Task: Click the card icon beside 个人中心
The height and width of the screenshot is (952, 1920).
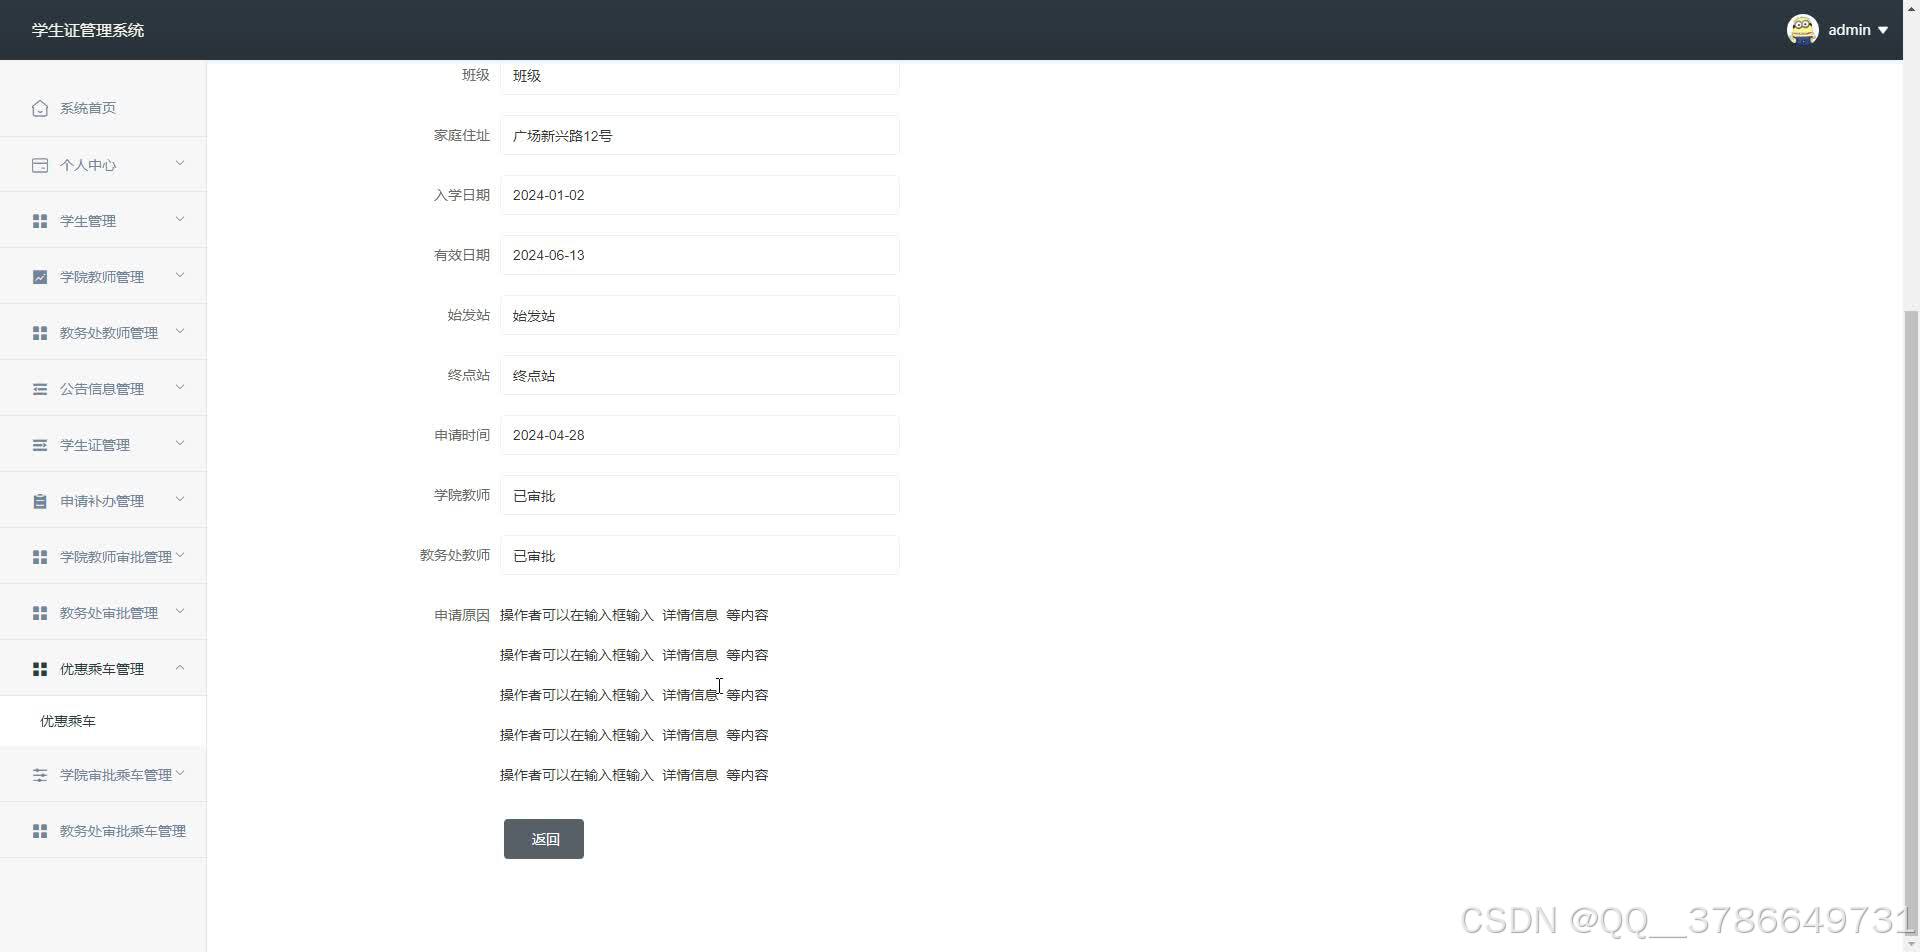Action: (x=40, y=165)
